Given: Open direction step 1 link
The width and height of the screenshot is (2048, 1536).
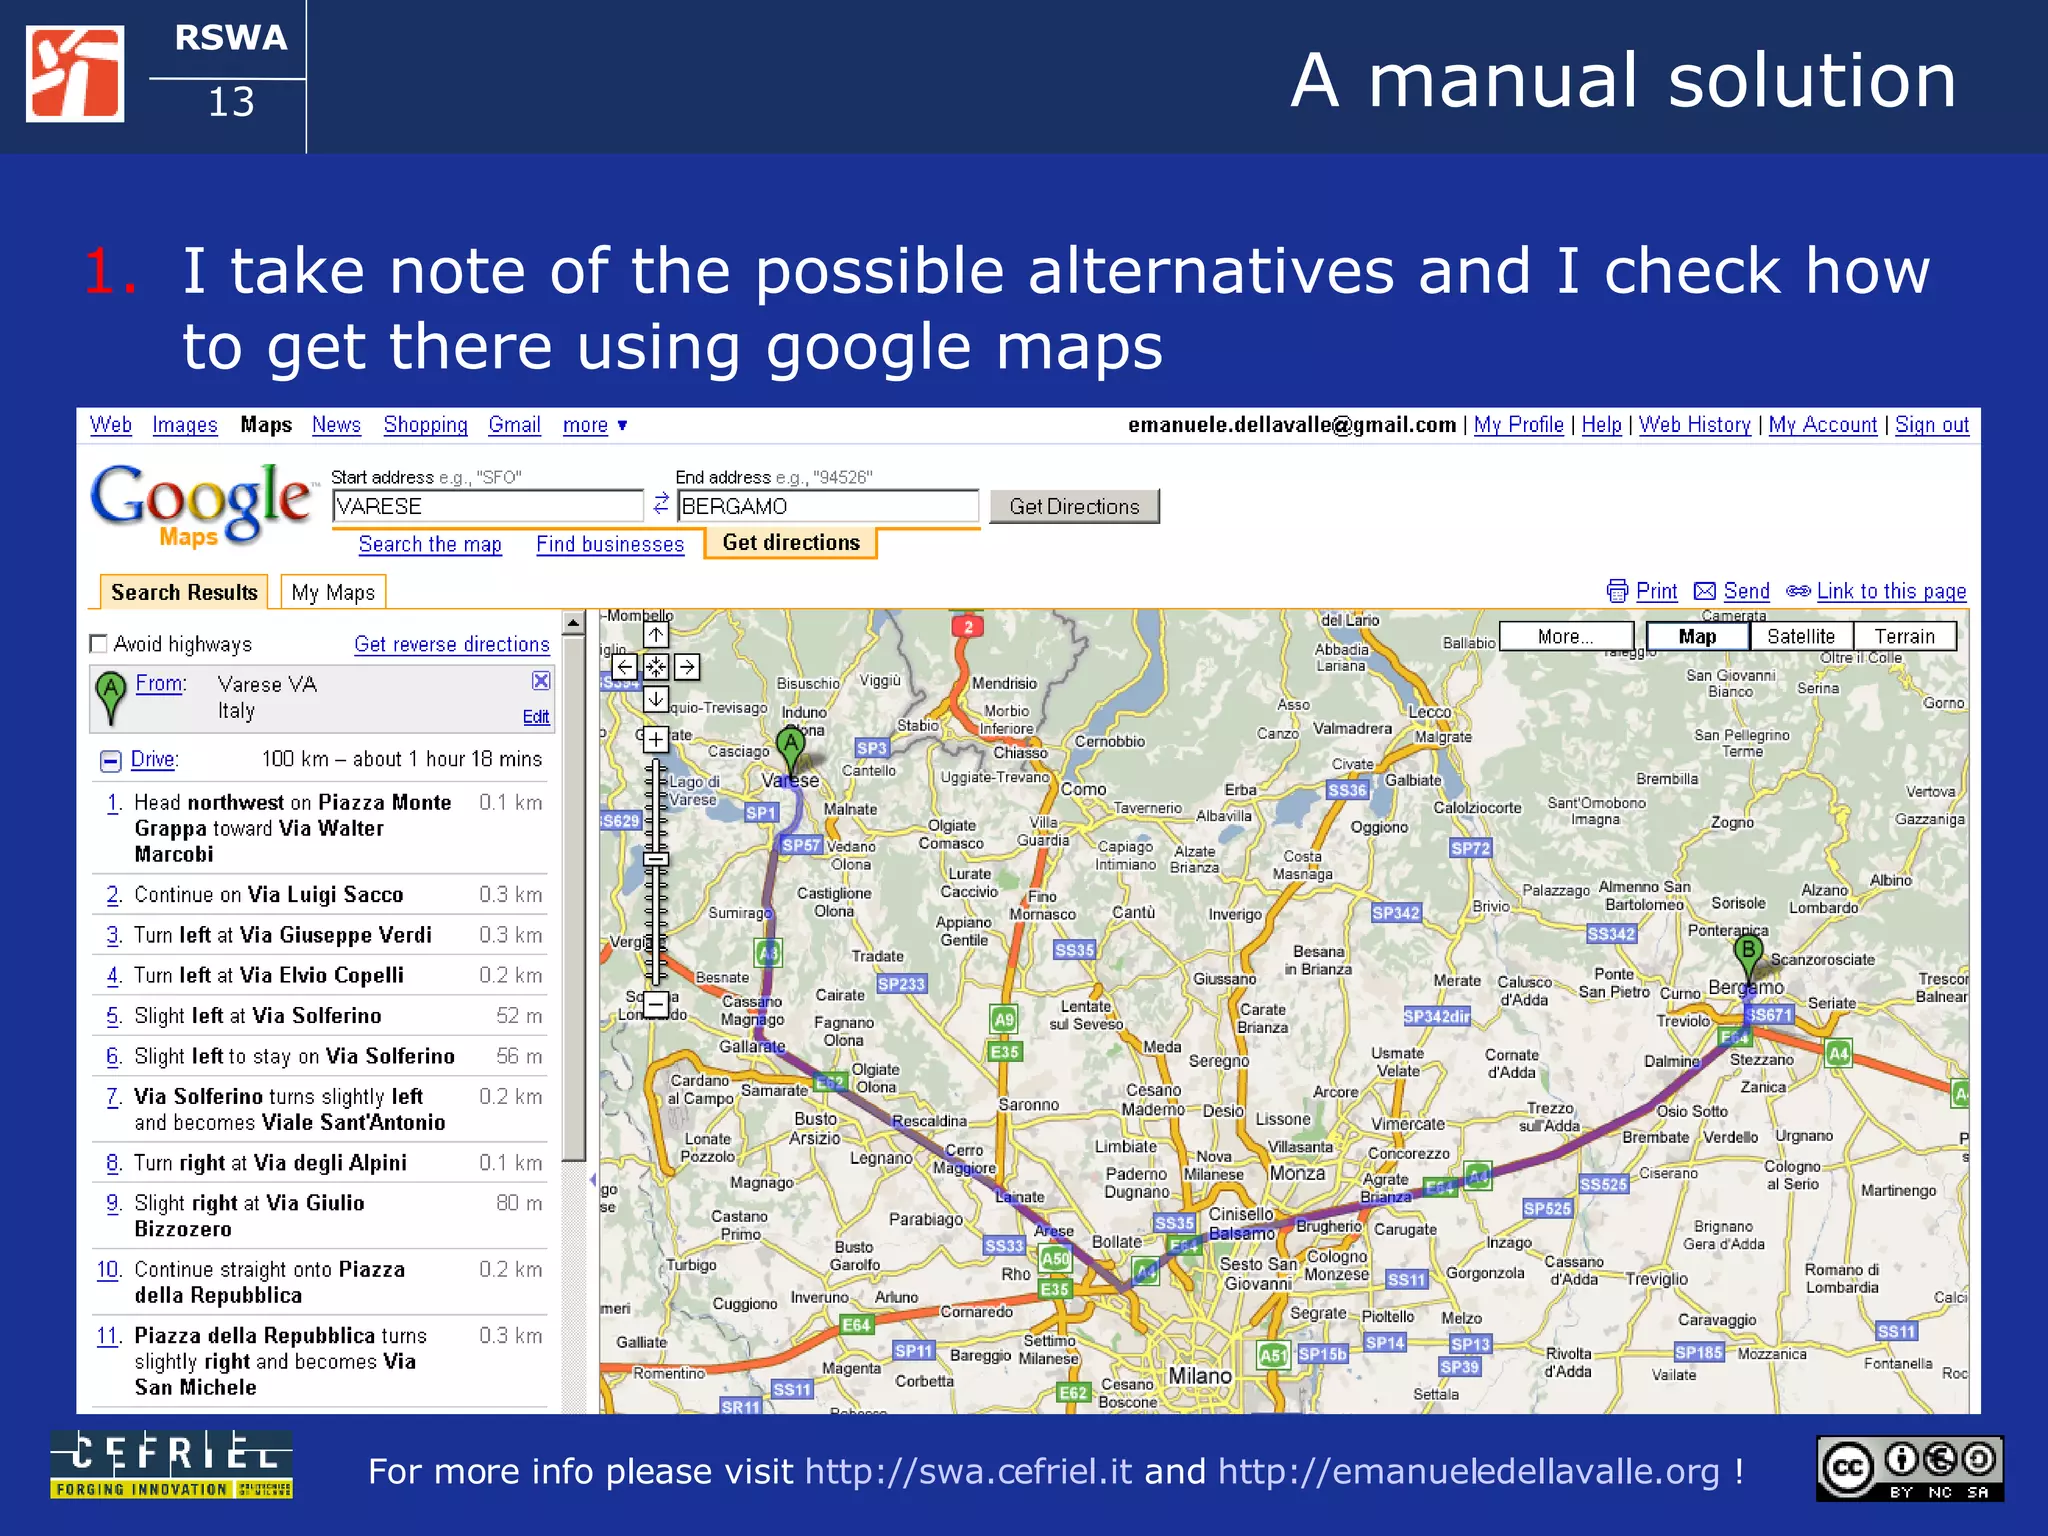Looking at the screenshot, I should (114, 803).
